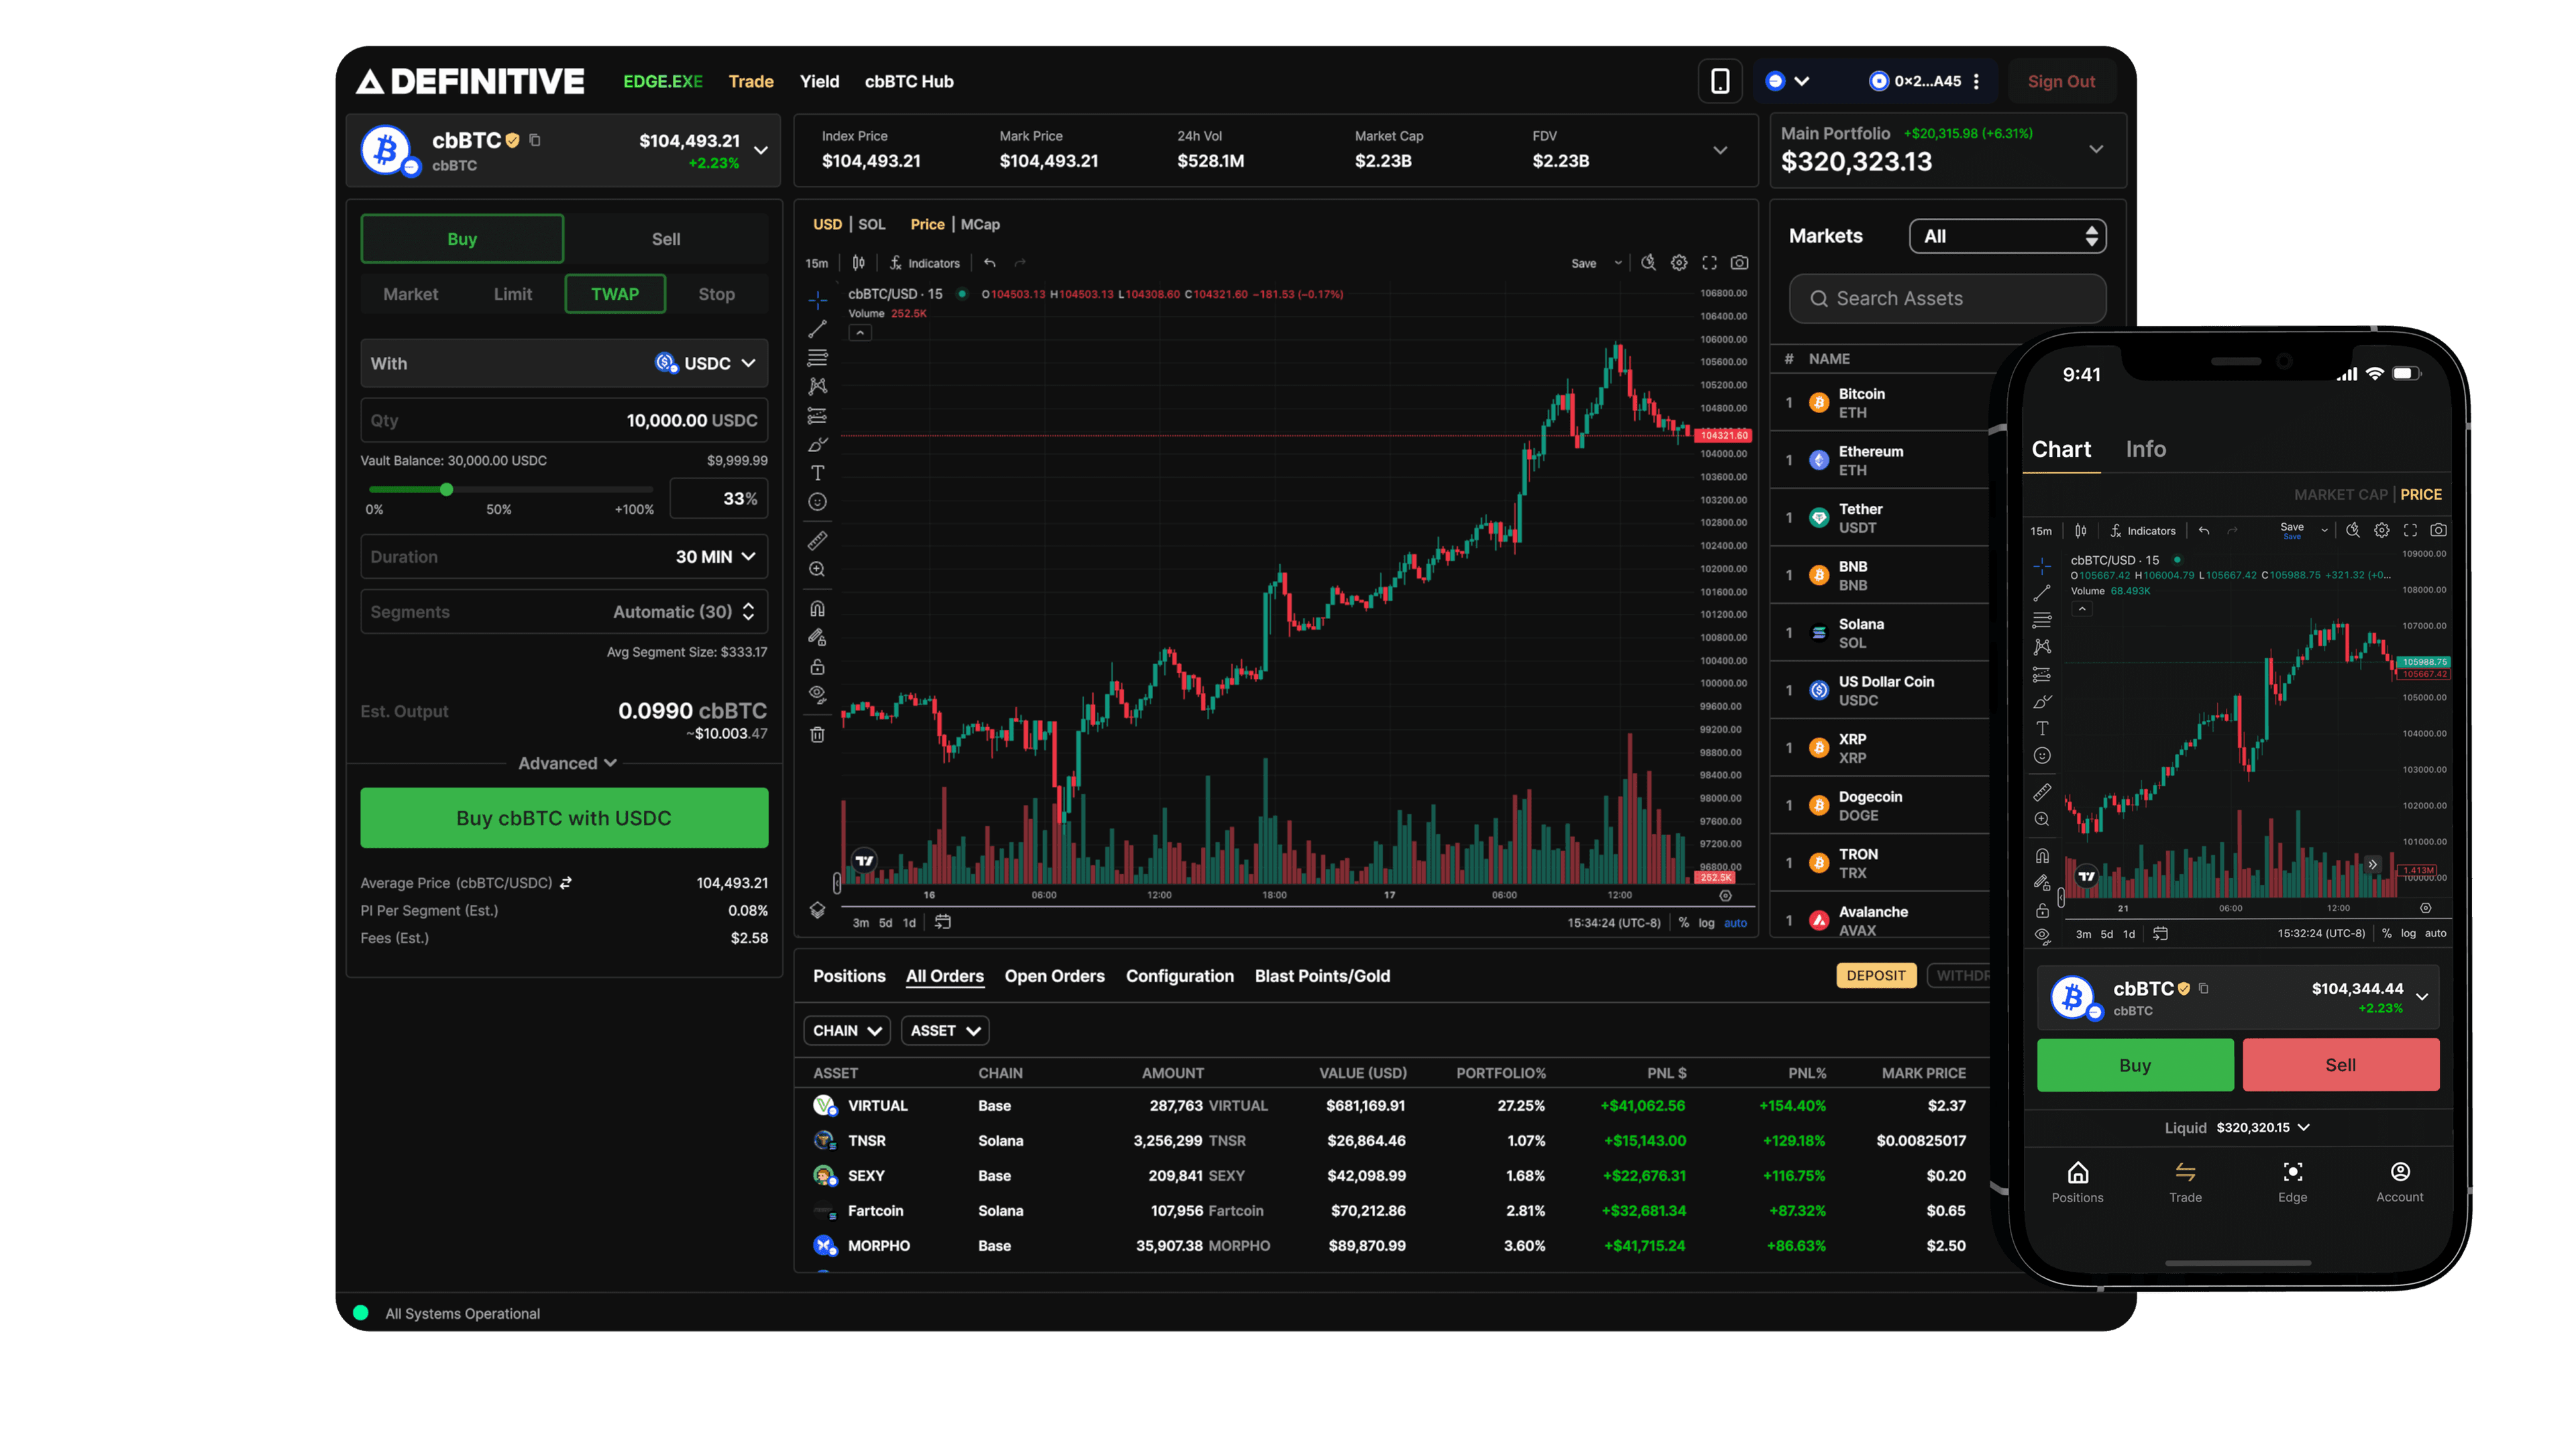The height and width of the screenshot is (1449, 2576).
Task: Open the CHAIN filter dropdown
Action: 846,1030
